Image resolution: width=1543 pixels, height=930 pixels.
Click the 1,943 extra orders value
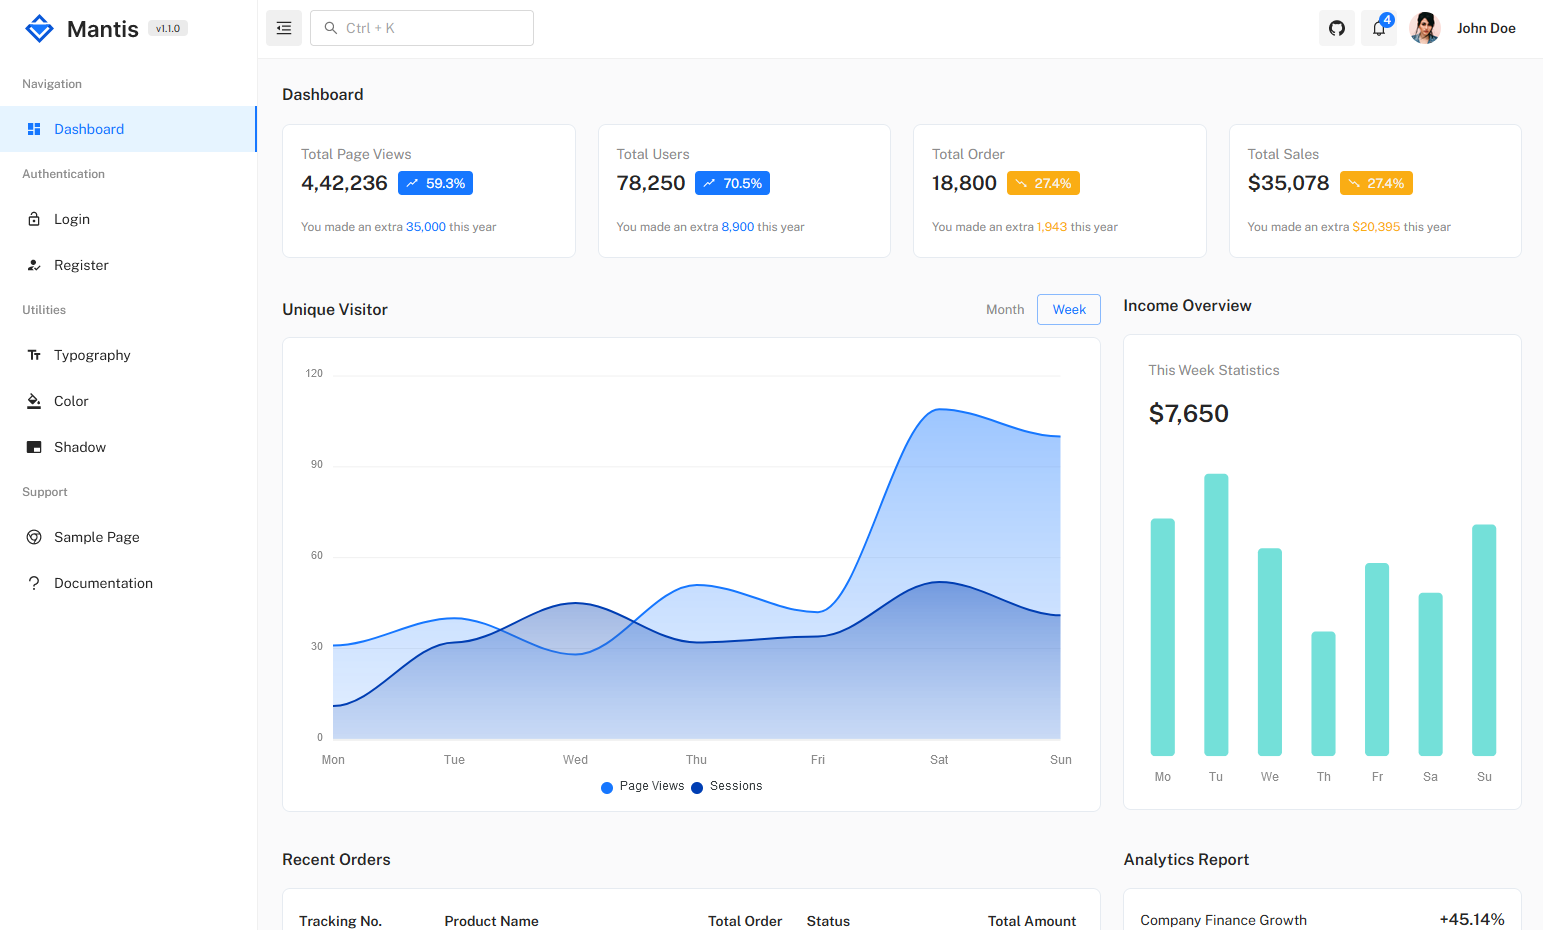[x=1052, y=227]
